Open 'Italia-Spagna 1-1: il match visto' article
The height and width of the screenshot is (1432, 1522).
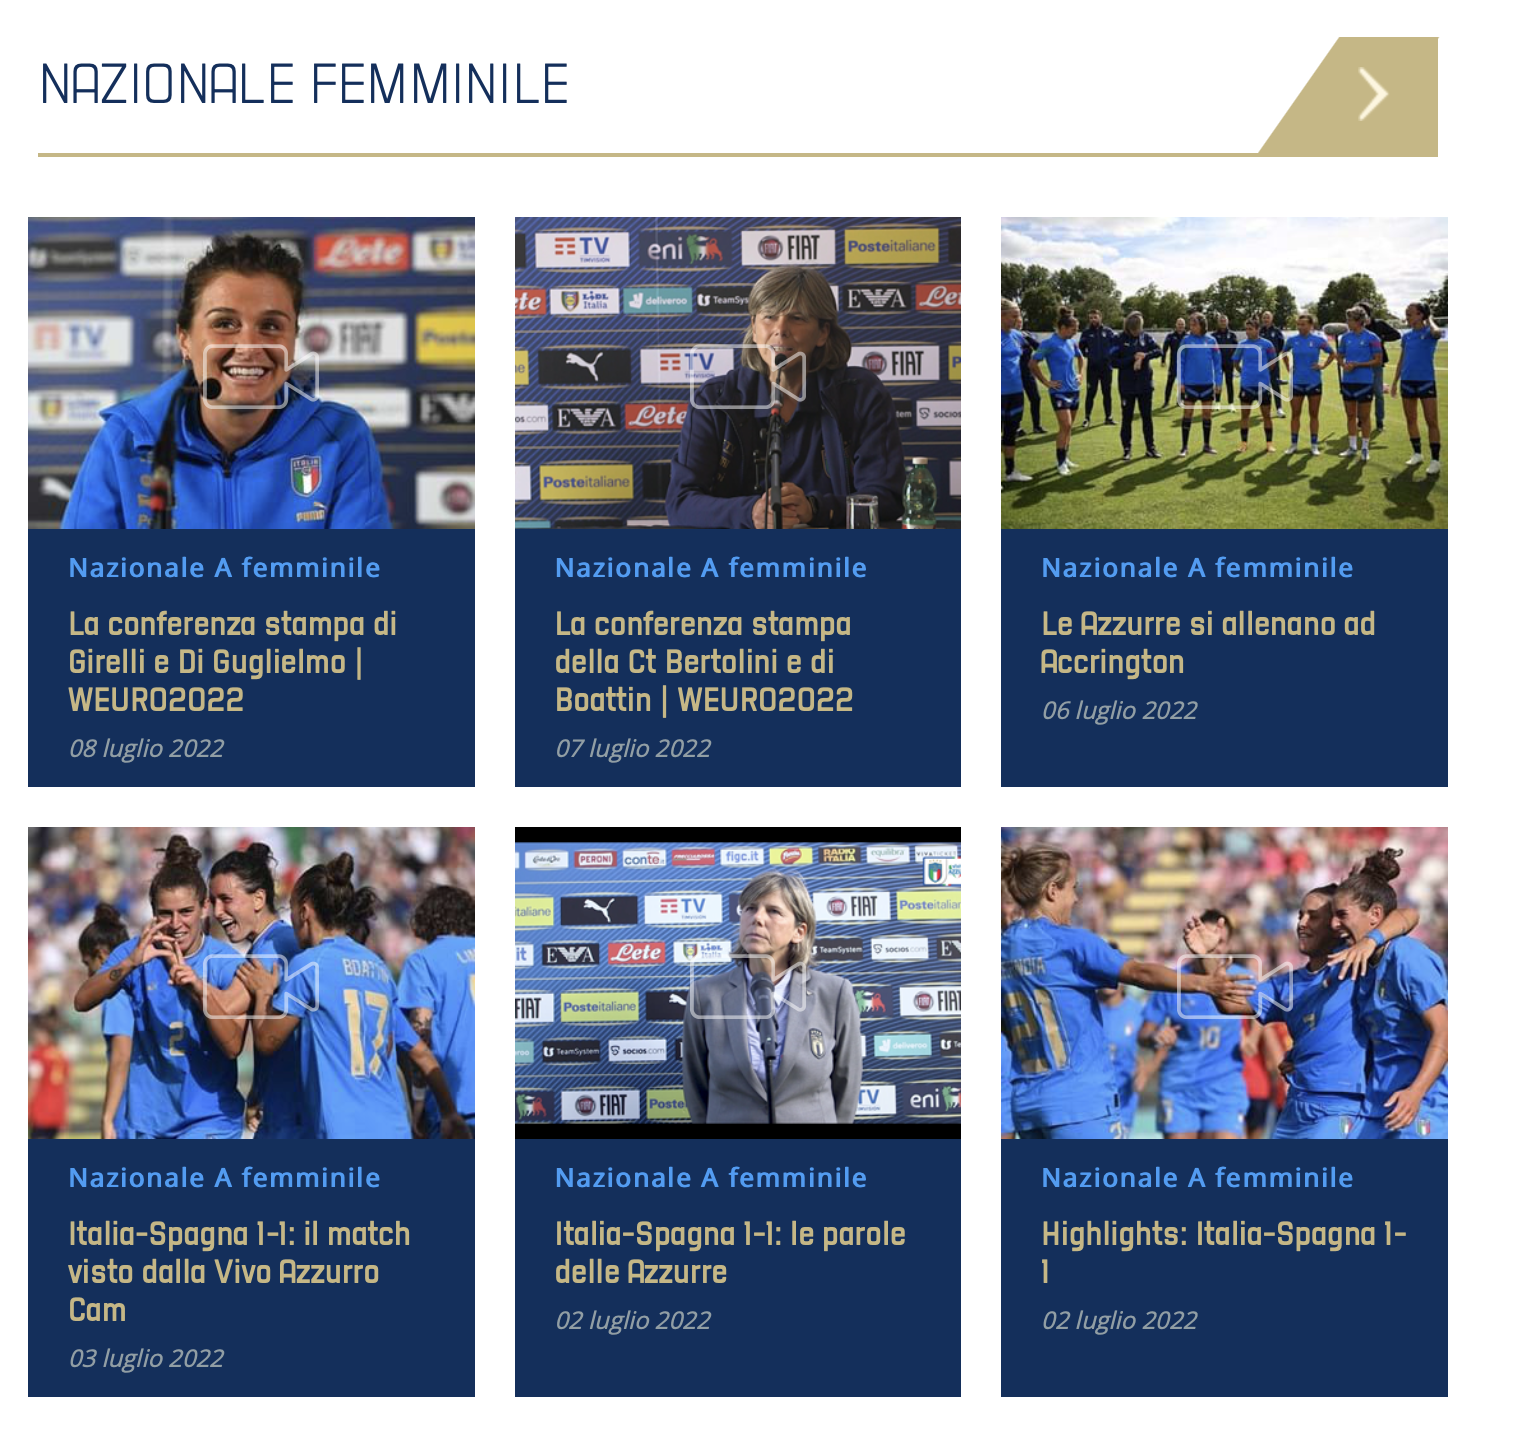239,1272
